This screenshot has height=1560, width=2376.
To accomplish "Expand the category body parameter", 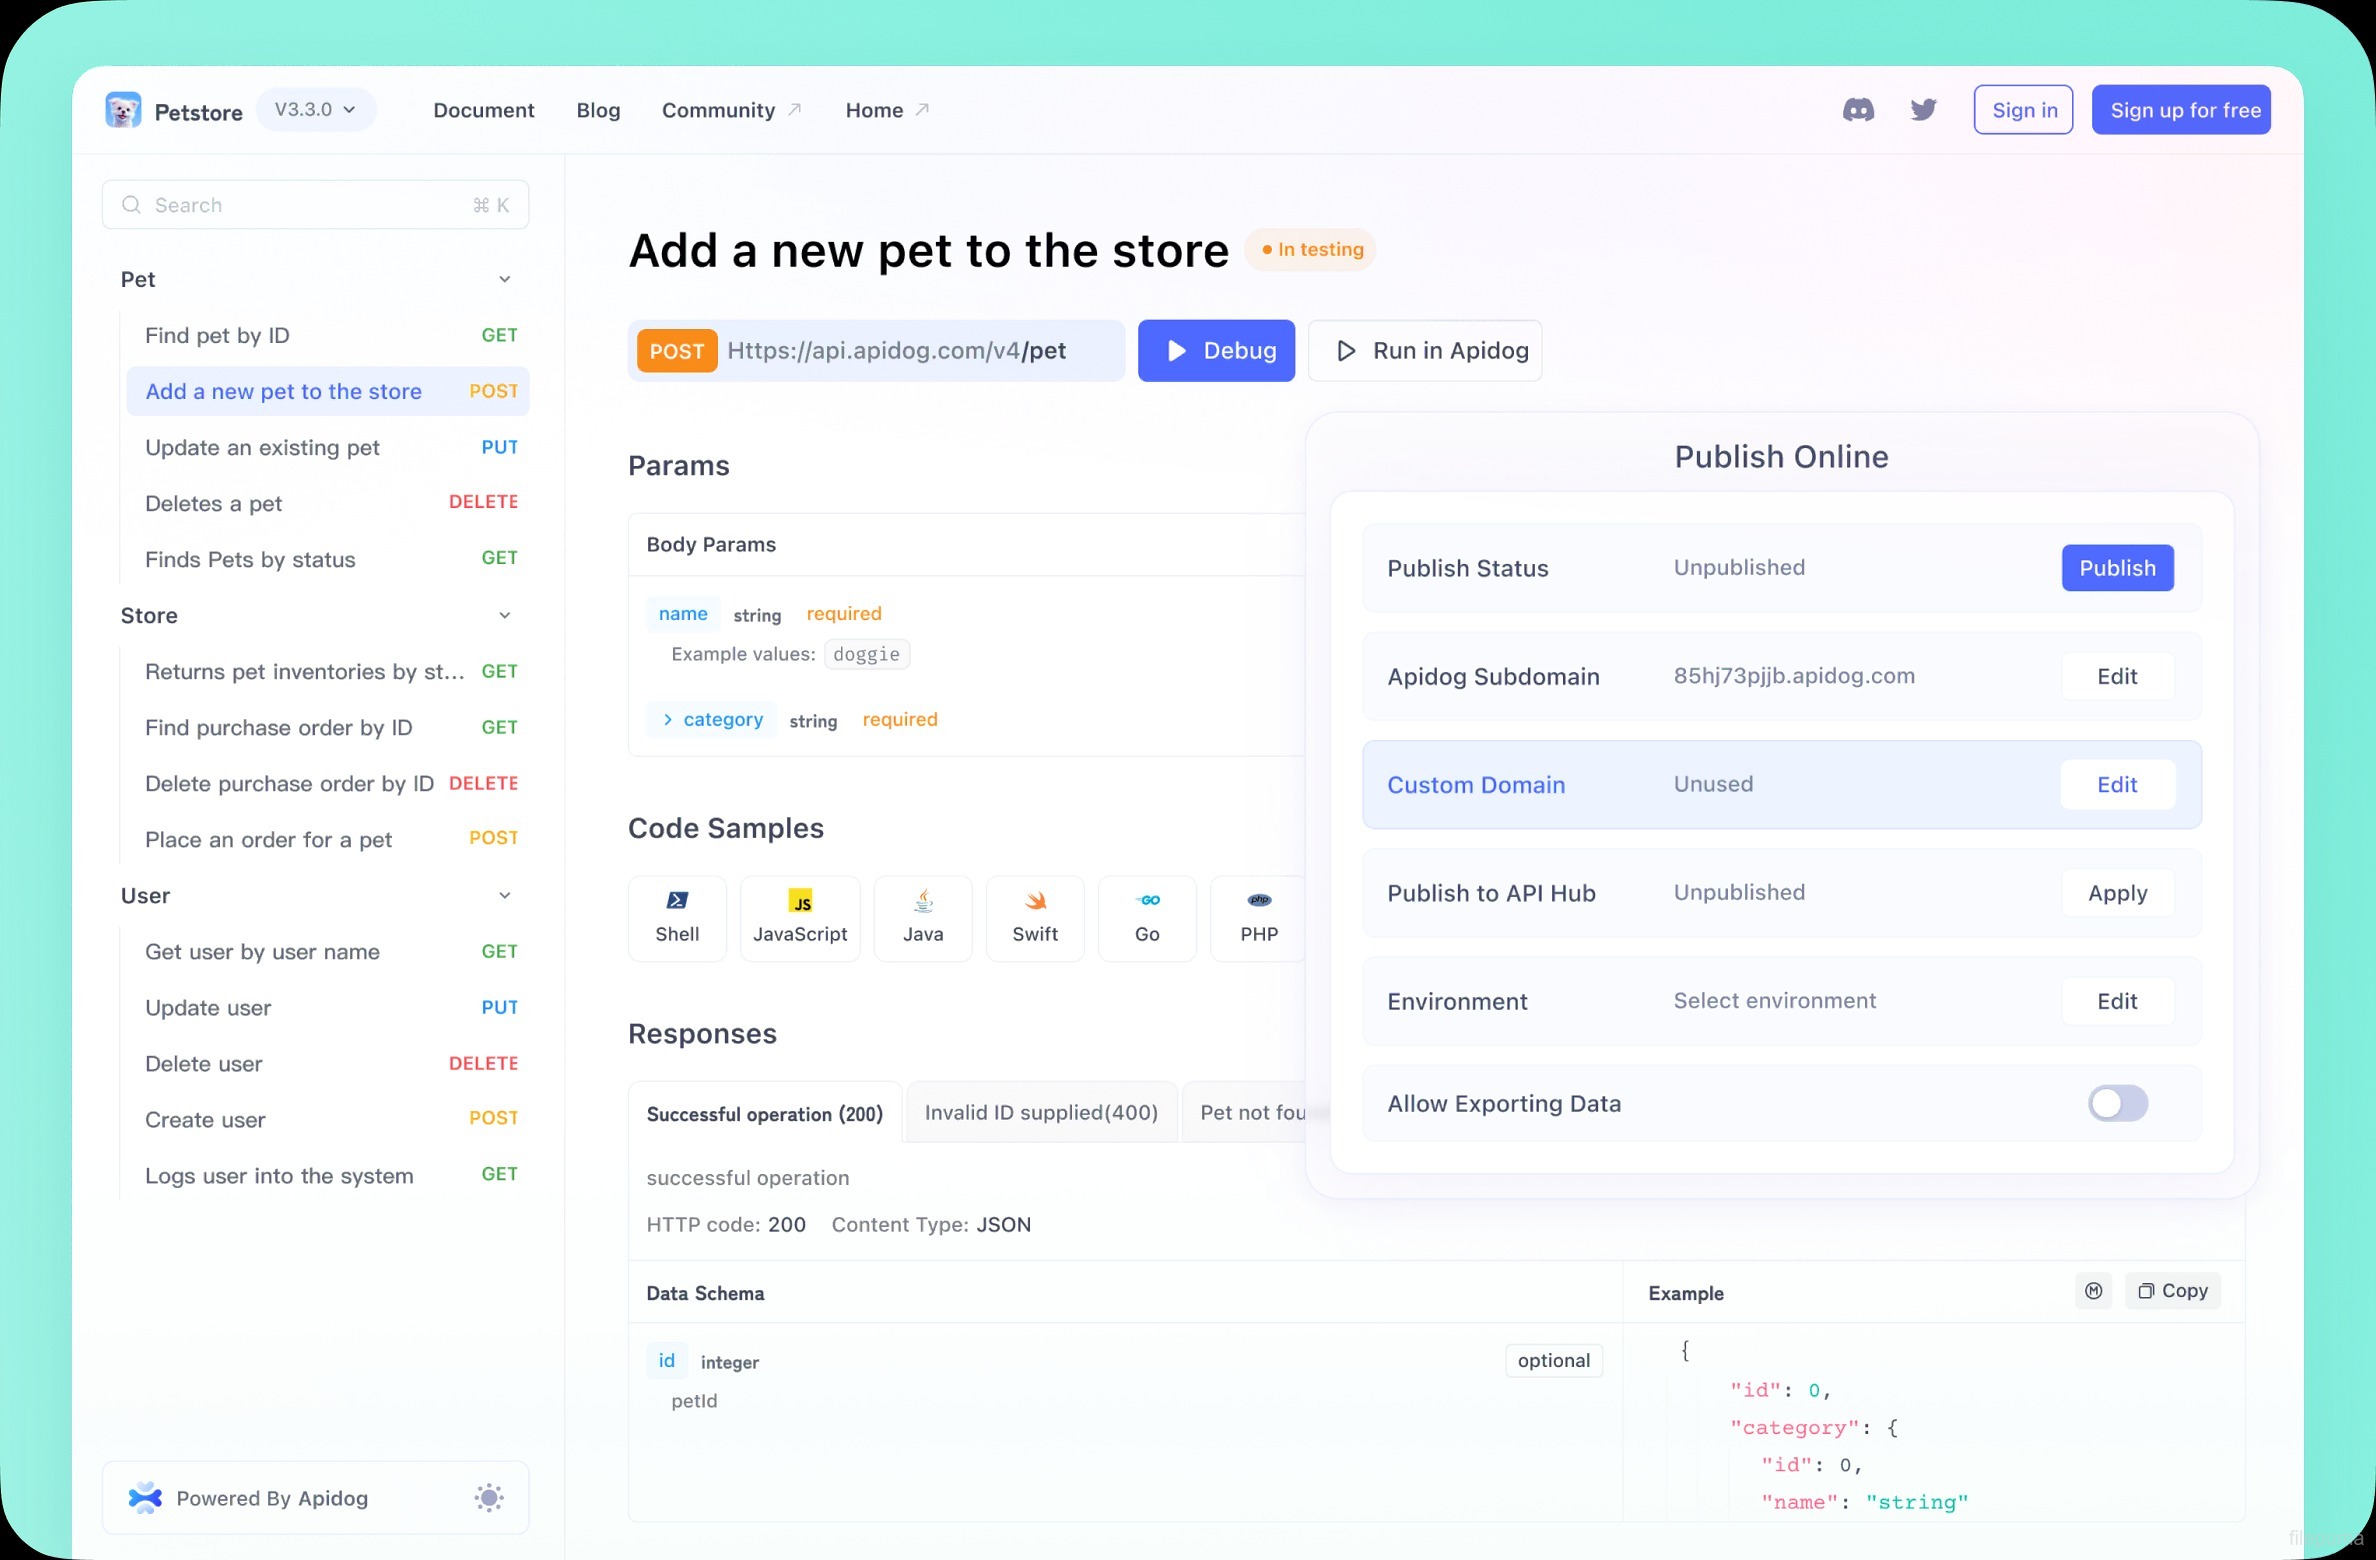I will coord(668,719).
